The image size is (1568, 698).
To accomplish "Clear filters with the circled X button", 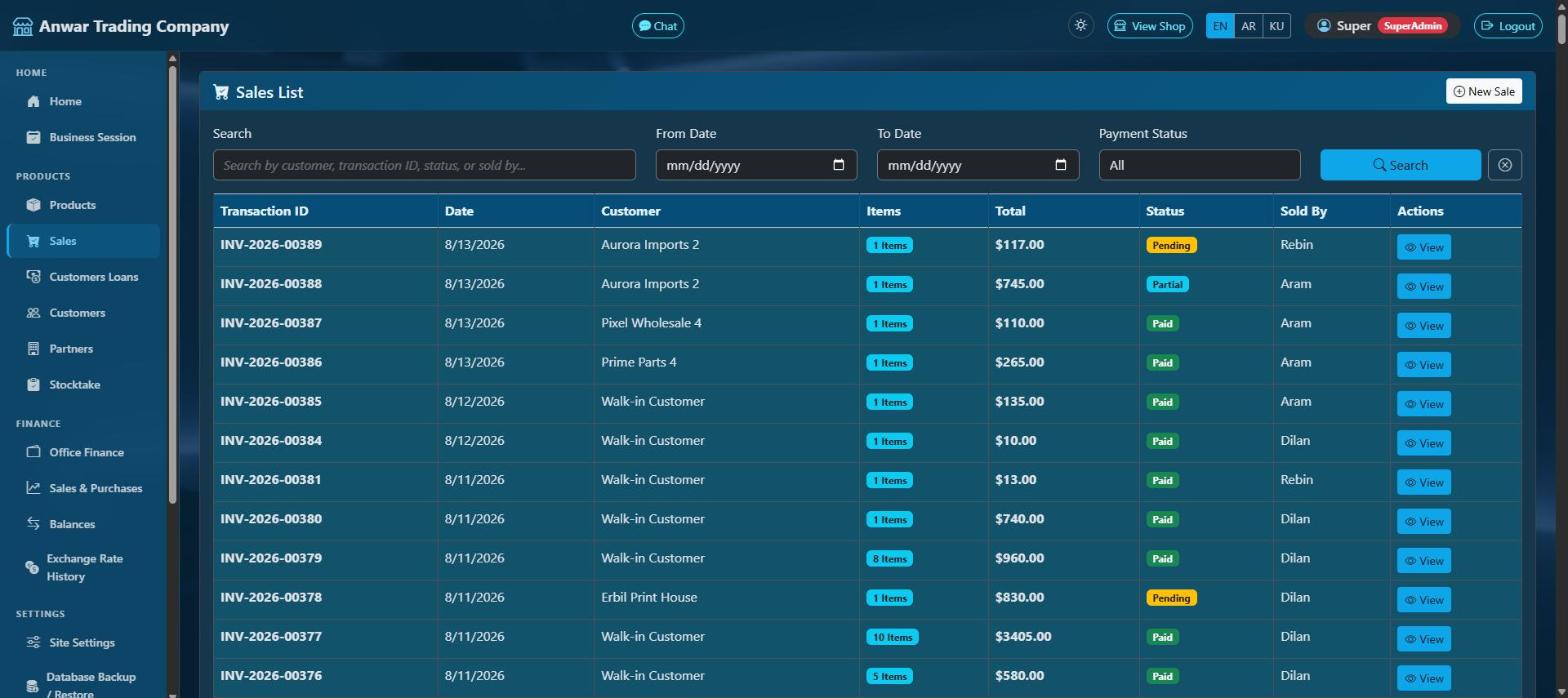I will tap(1505, 165).
